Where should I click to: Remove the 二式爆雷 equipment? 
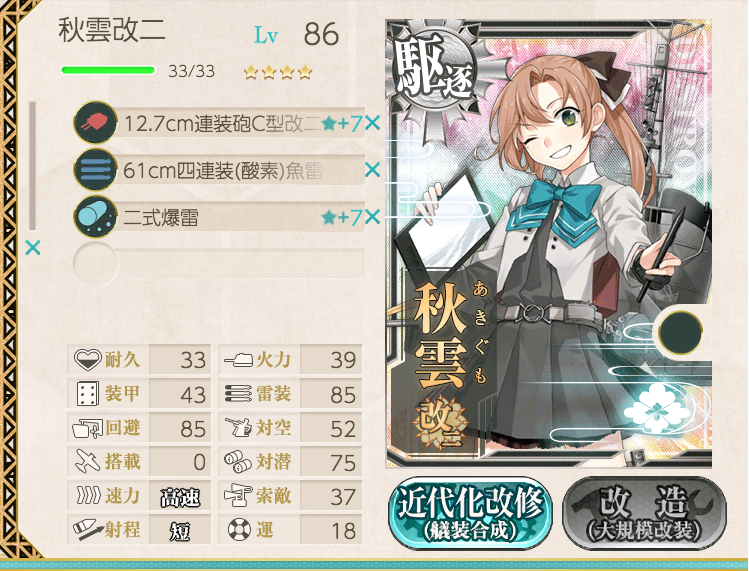pyautogui.click(x=372, y=217)
